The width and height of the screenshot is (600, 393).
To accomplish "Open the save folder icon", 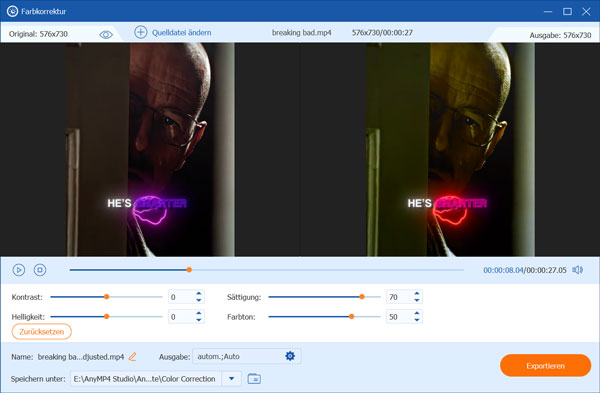I will (254, 379).
